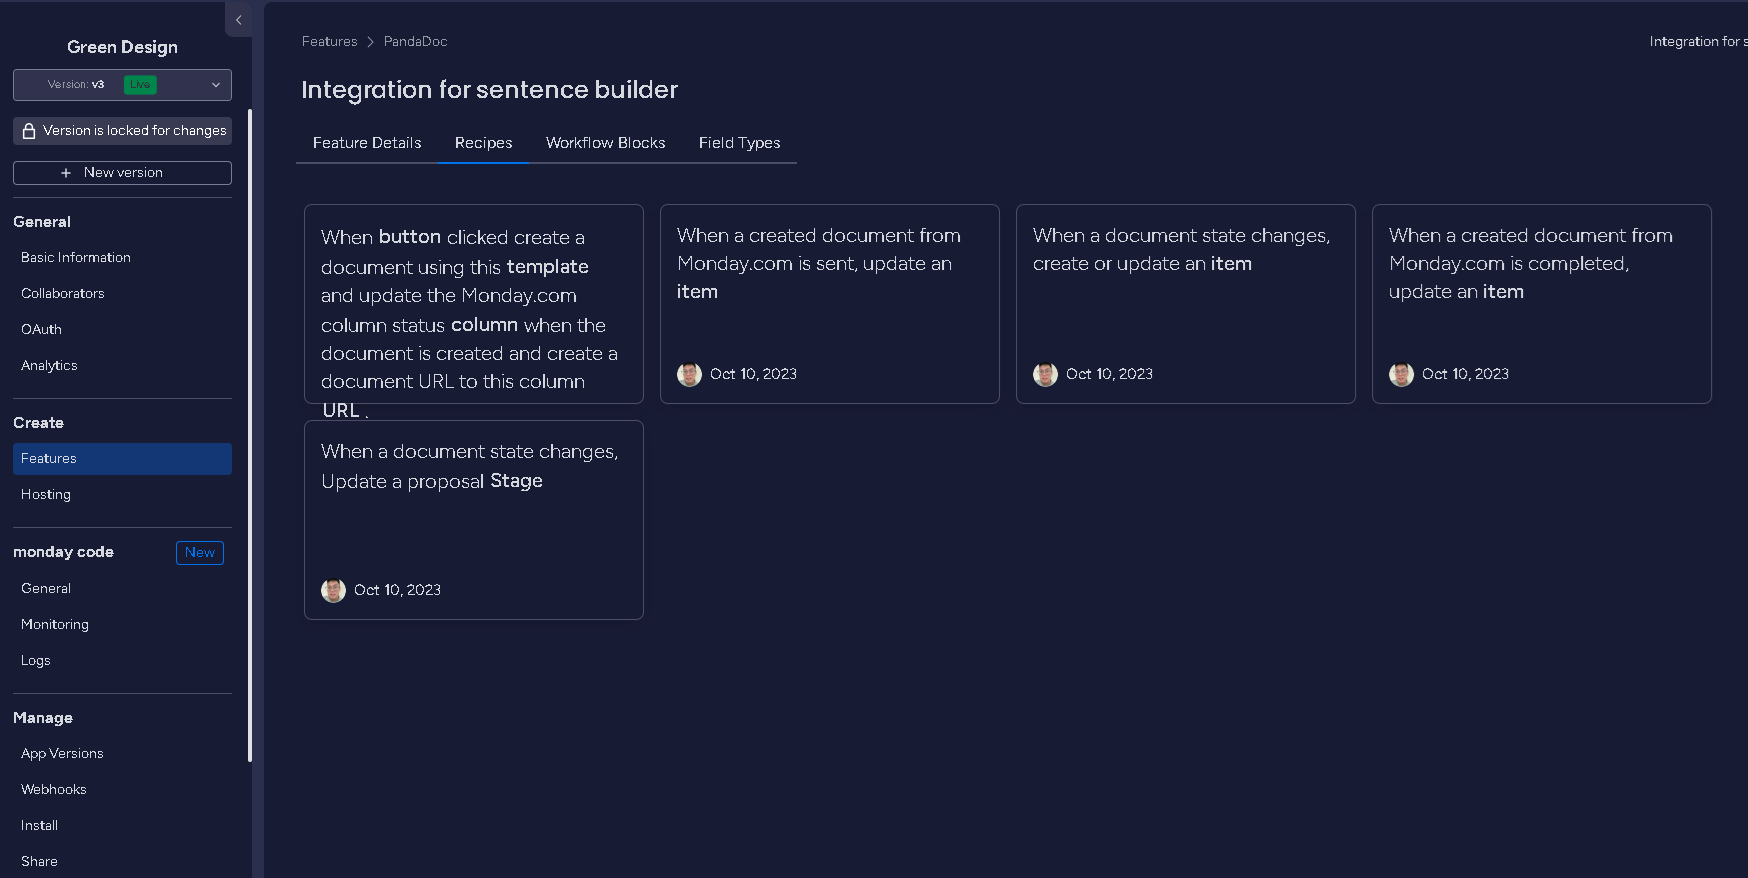Collapse the sidebar with the chevron

pos(238,20)
